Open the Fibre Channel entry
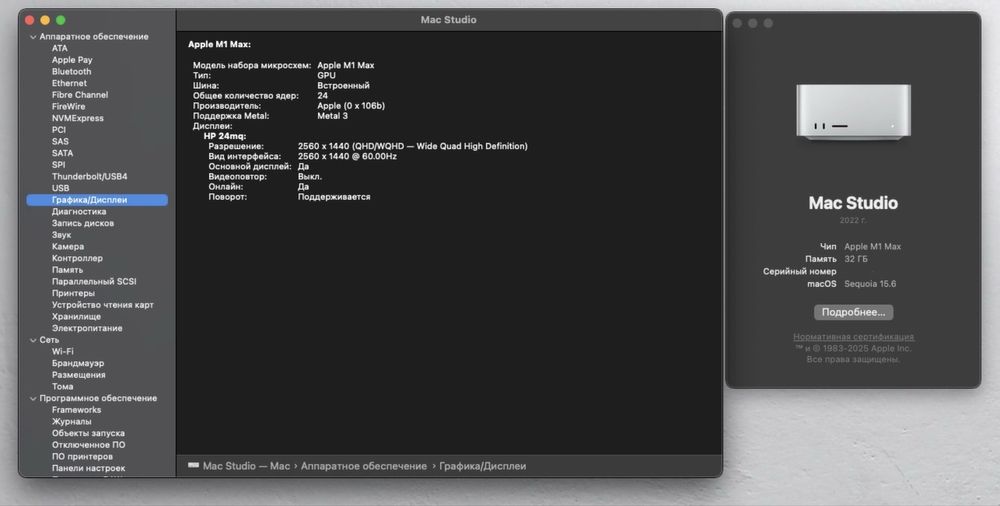 [x=80, y=94]
